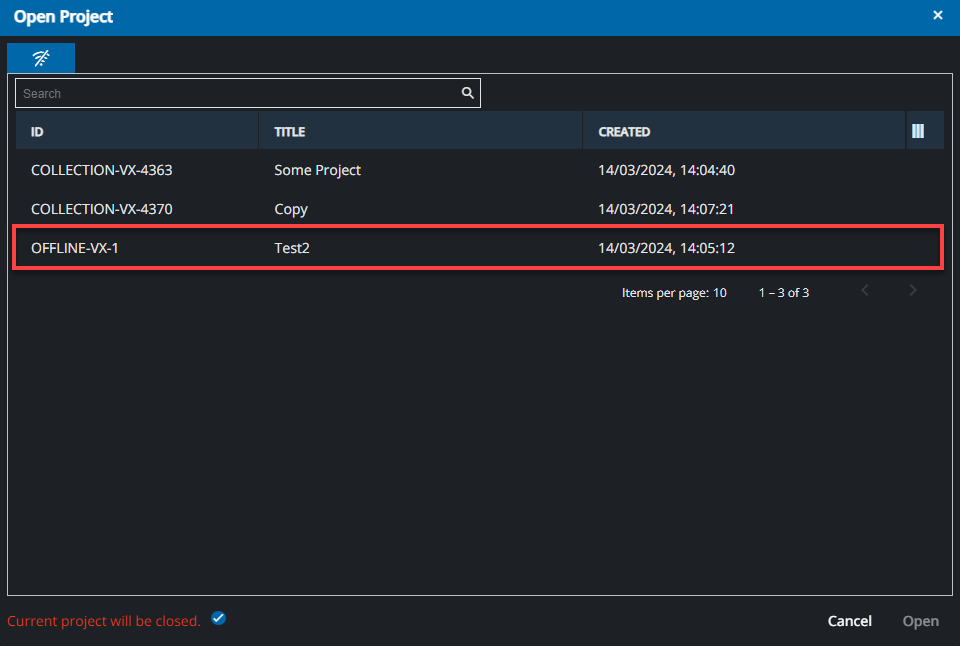Sort by the TITLE column header

click(x=290, y=132)
